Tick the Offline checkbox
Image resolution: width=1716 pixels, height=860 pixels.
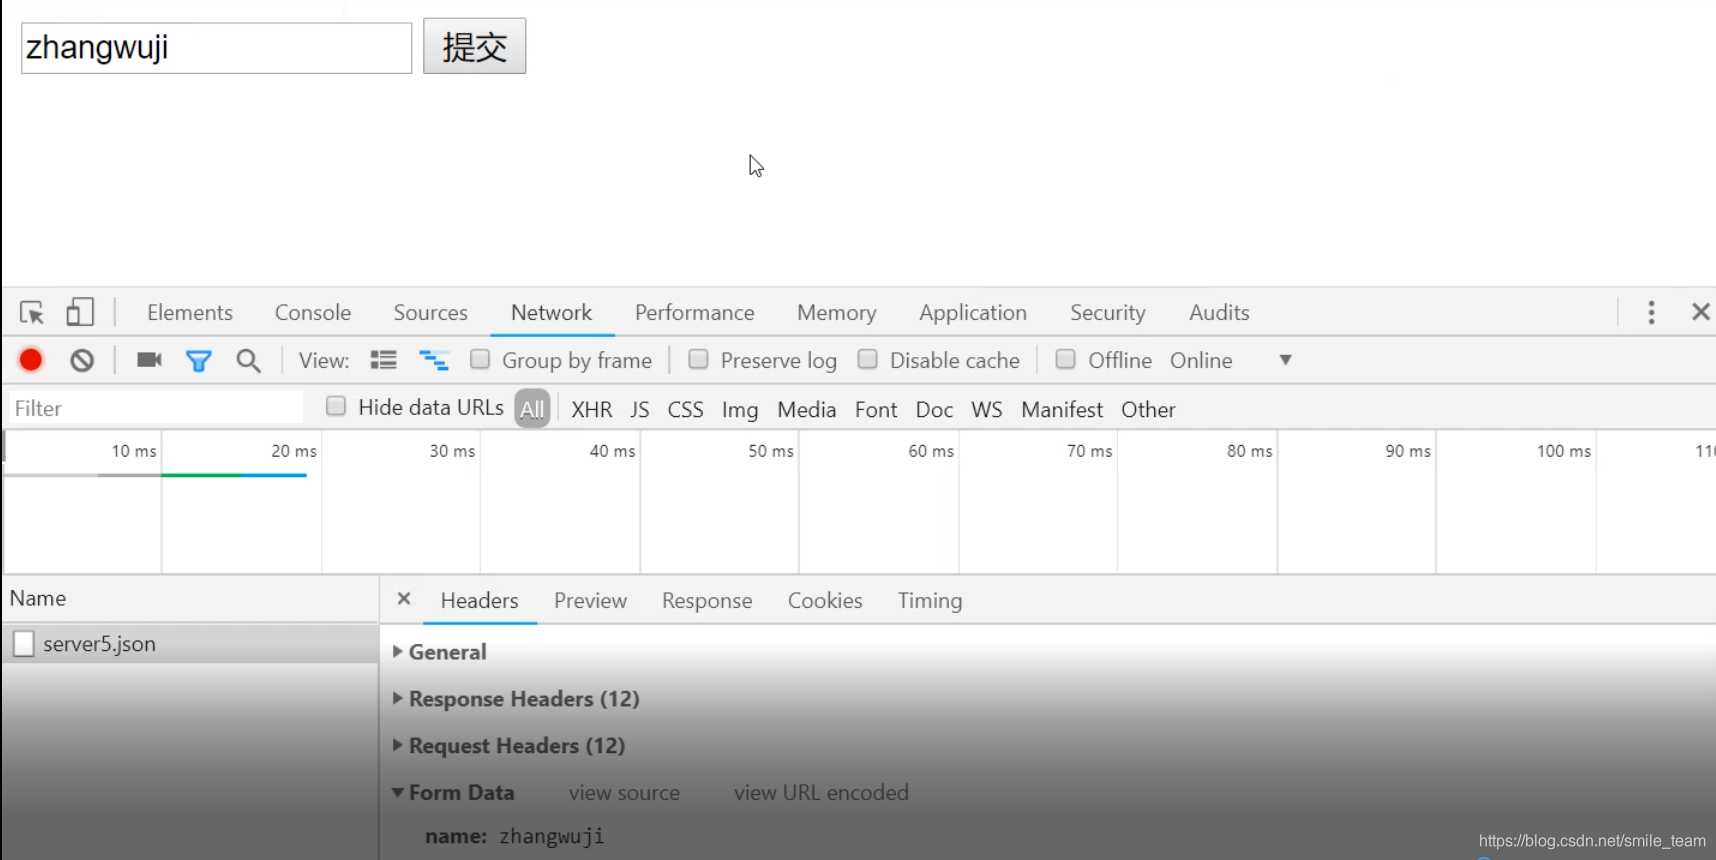(1066, 359)
